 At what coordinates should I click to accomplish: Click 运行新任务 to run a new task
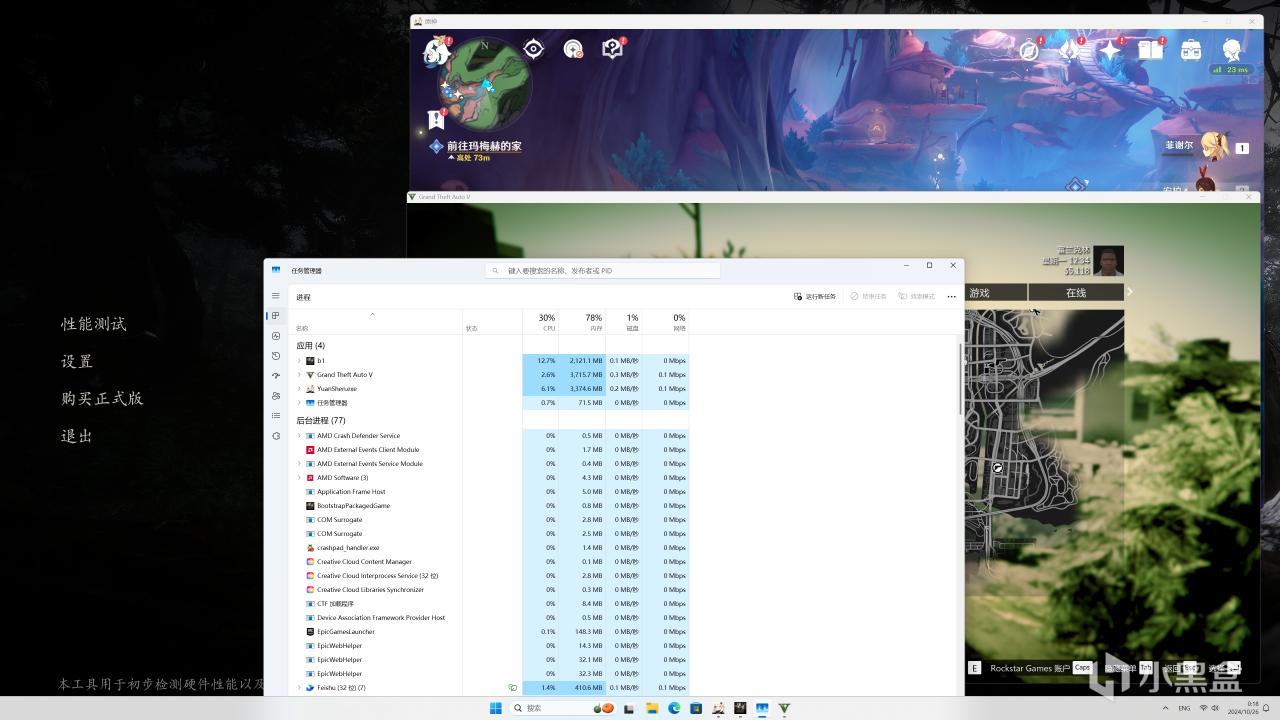click(x=815, y=297)
